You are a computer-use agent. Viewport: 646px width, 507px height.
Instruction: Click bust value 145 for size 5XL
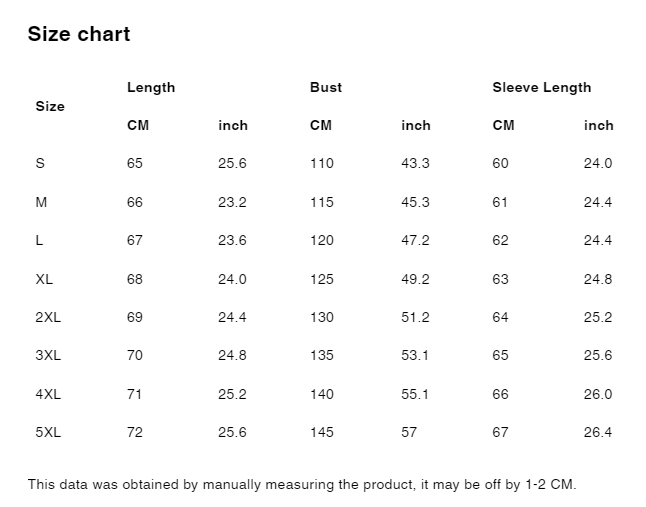click(322, 432)
